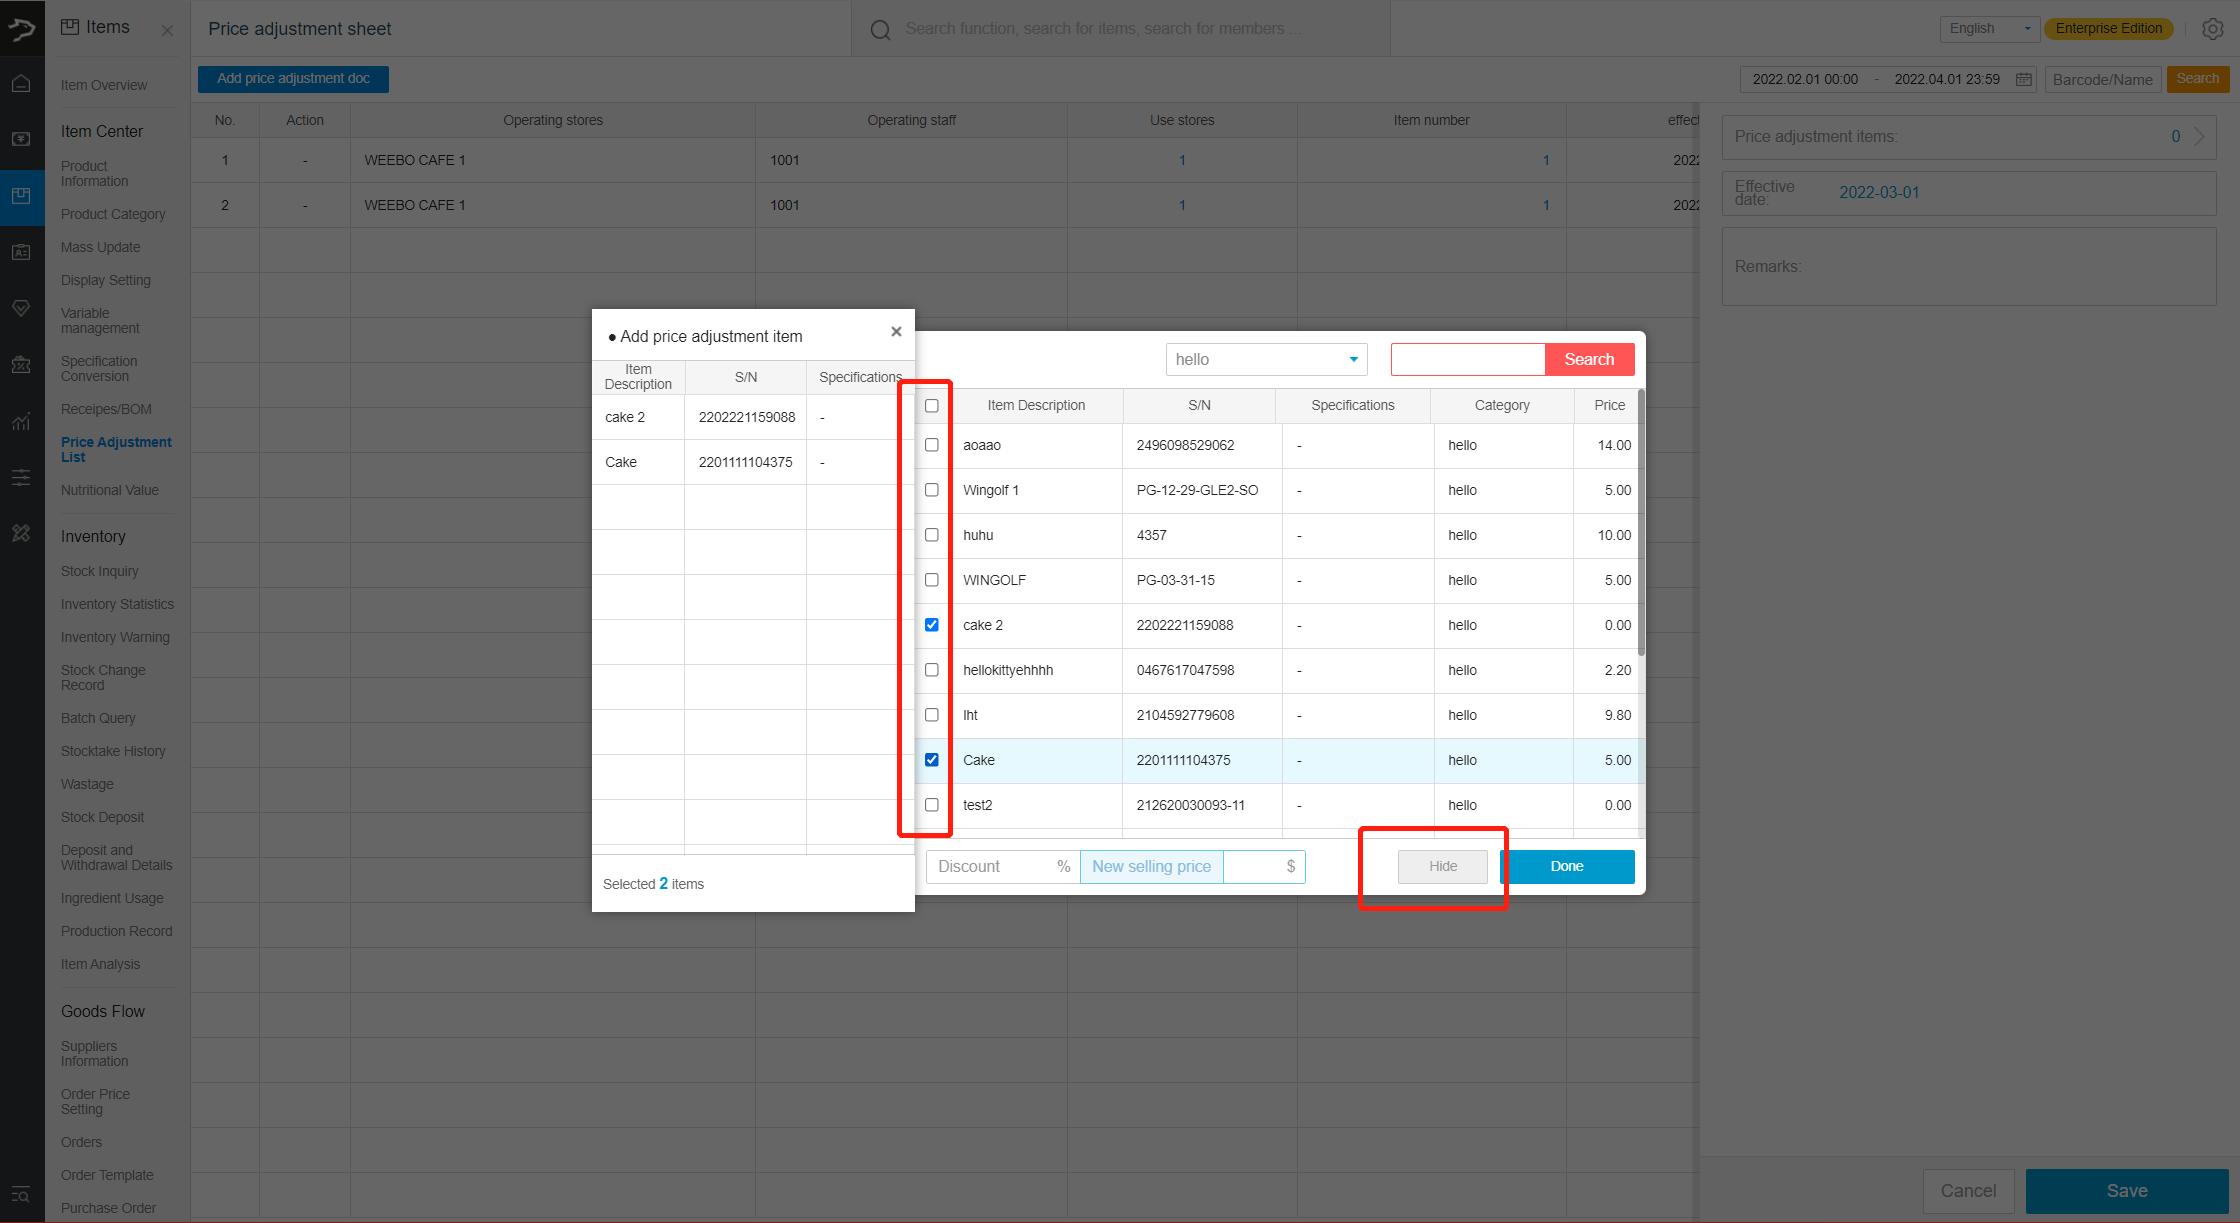The image size is (2240, 1223).
Task: Click the Enterprise Edition badge
Action: pyautogui.click(x=2108, y=28)
